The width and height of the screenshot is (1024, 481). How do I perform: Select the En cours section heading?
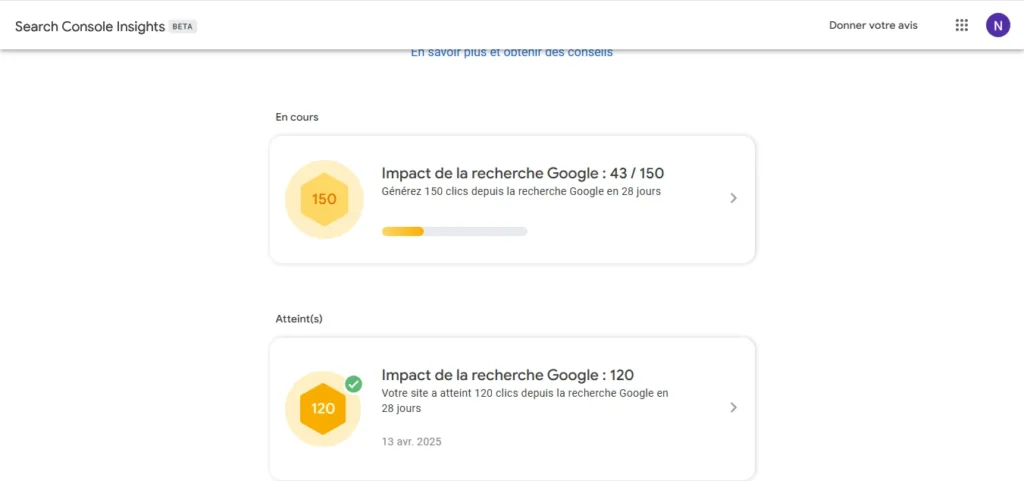[297, 117]
